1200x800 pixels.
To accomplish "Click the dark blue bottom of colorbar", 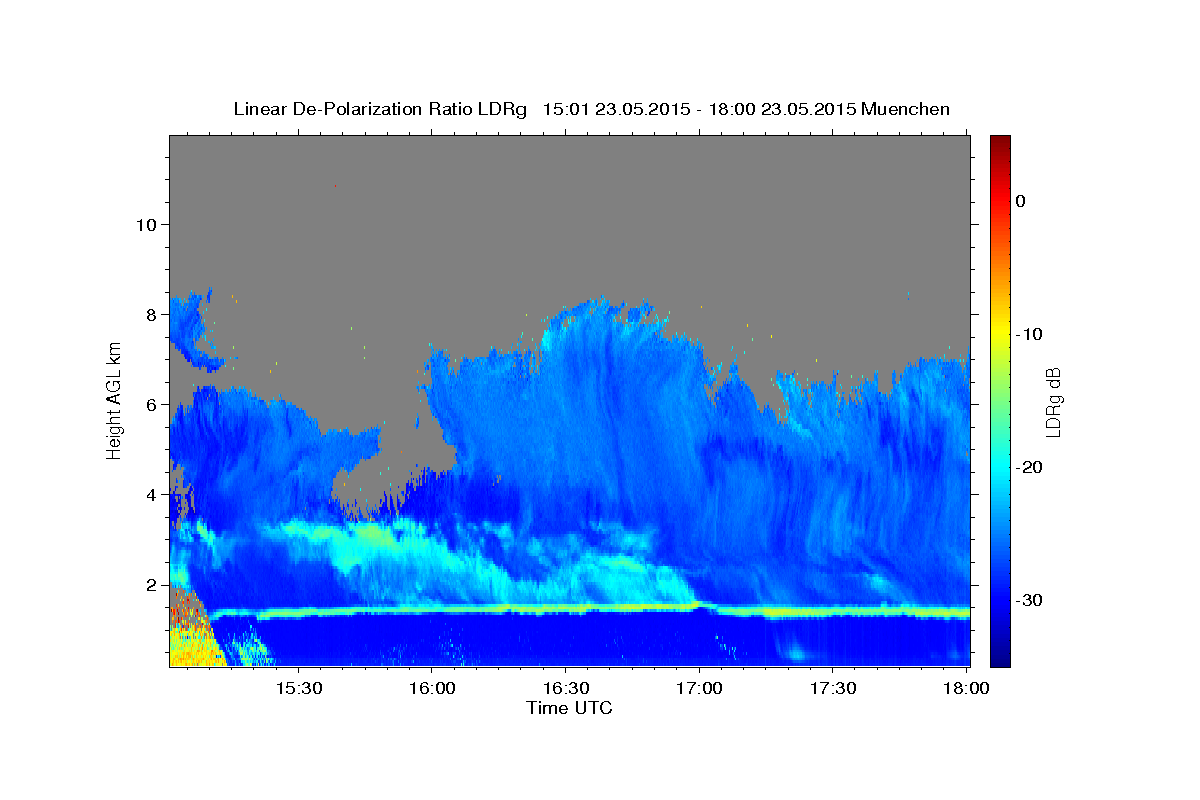I will (1000, 658).
